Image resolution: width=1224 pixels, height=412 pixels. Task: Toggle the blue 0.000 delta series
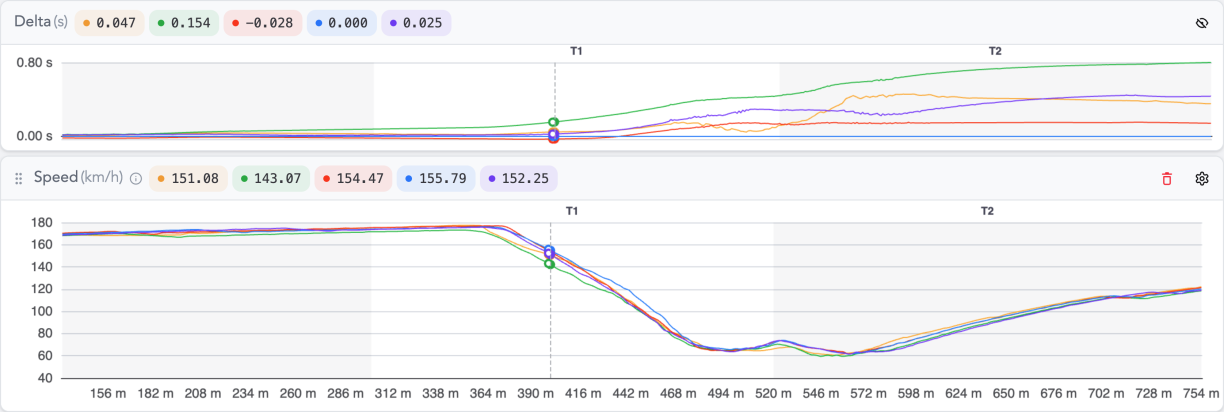[342, 22]
